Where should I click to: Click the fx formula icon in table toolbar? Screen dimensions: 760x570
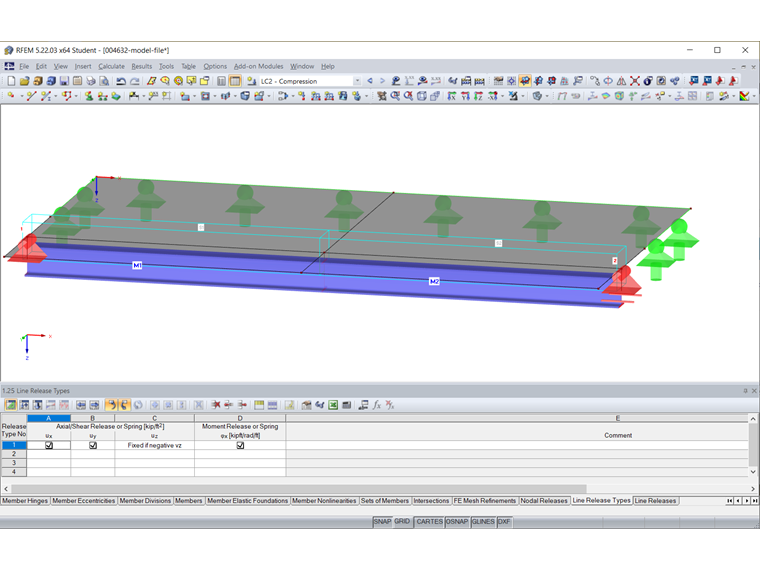[377, 405]
